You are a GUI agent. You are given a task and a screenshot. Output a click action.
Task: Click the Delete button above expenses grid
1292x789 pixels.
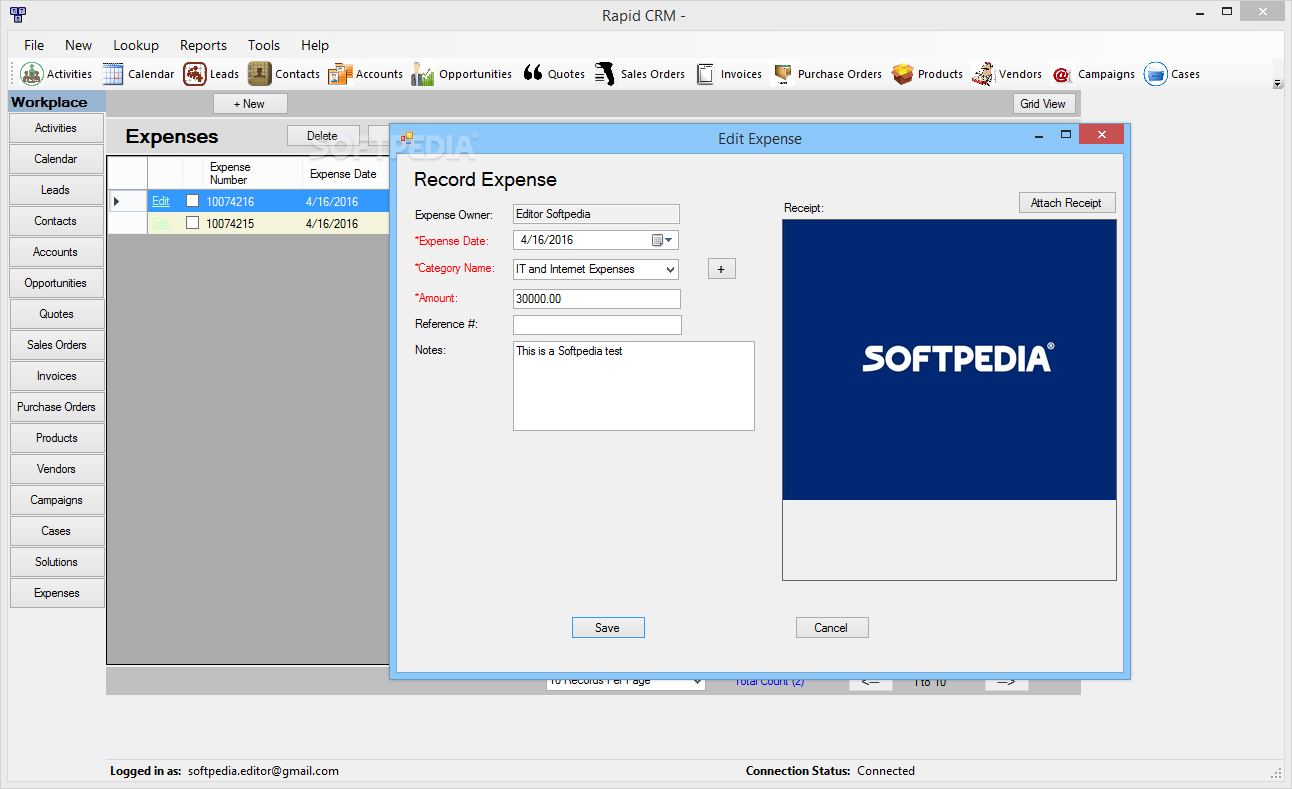tap(323, 136)
